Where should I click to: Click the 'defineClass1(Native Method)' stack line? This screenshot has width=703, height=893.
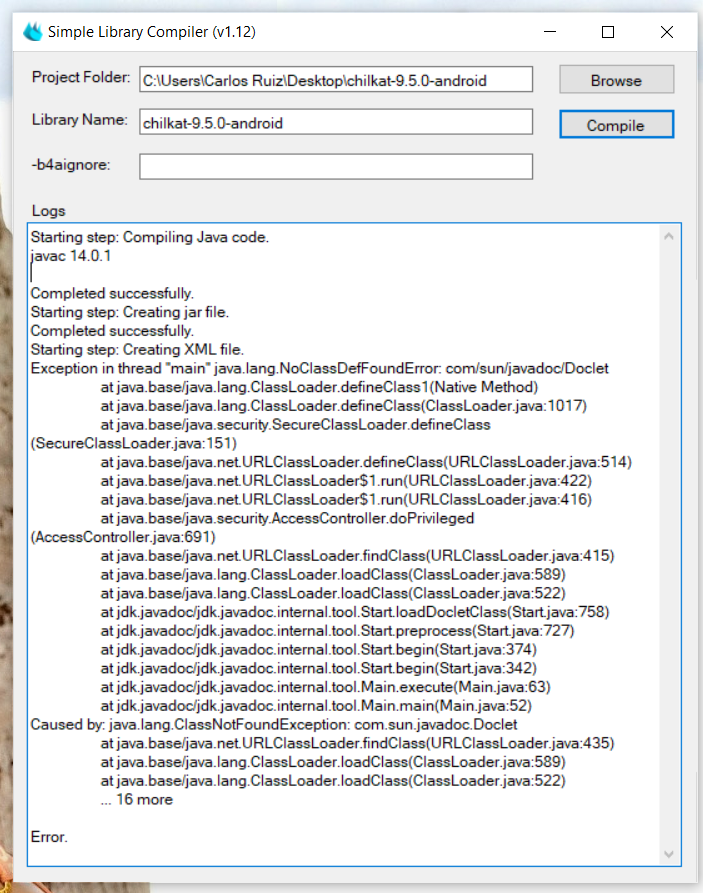(x=319, y=387)
